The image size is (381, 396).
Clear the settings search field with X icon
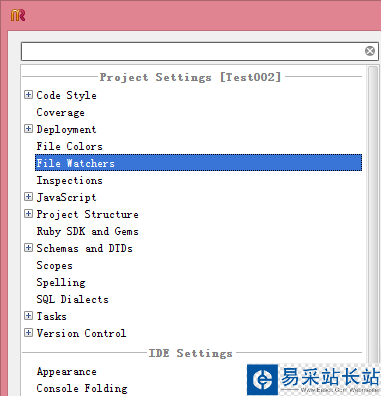click(370, 51)
